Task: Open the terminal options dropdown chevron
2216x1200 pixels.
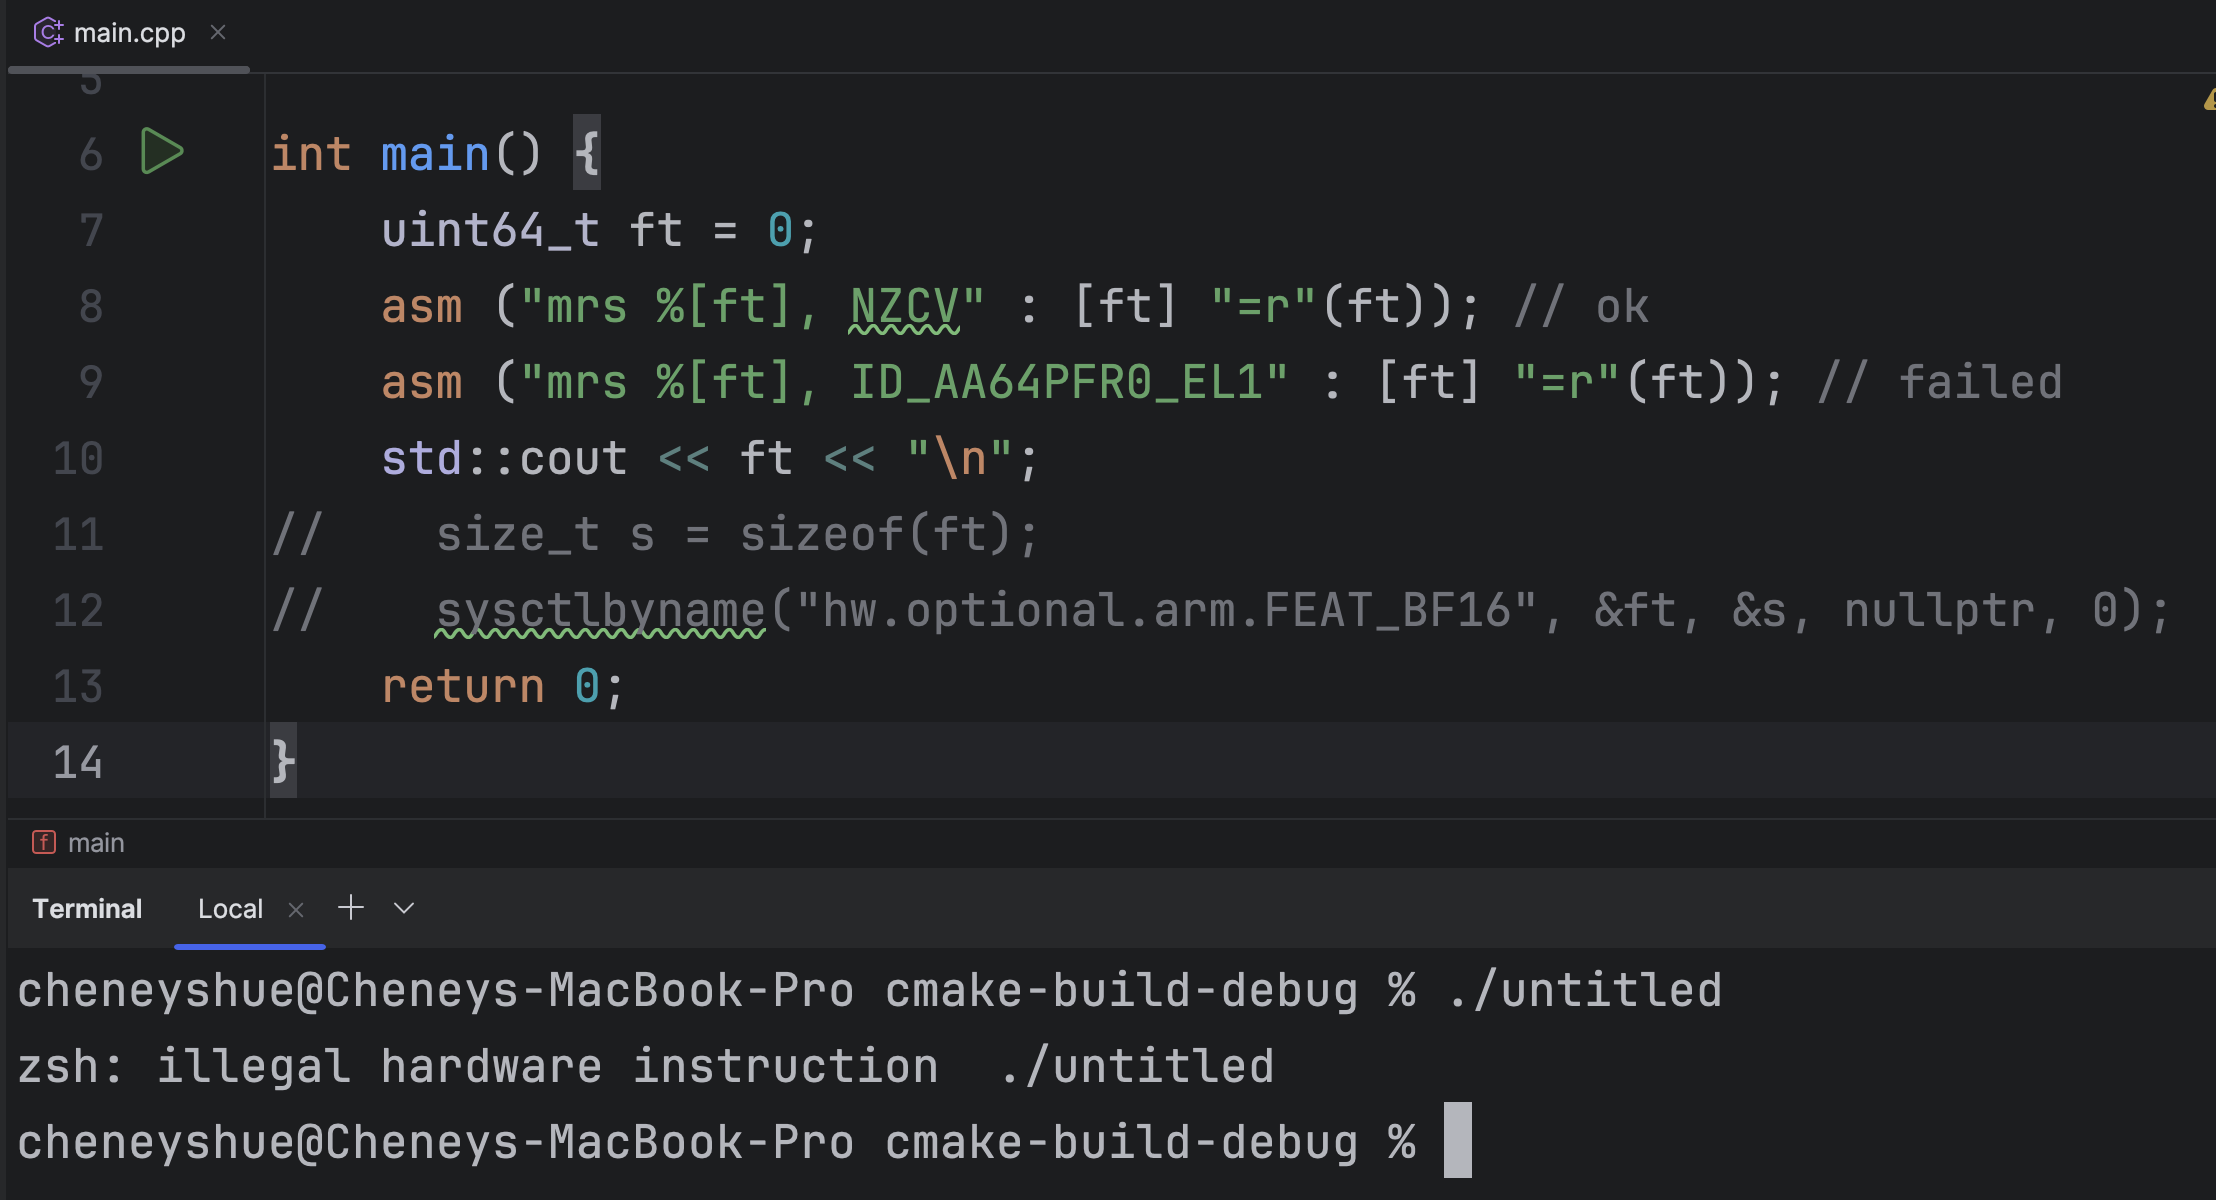Action: pyautogui.click(x=404, y=908)
